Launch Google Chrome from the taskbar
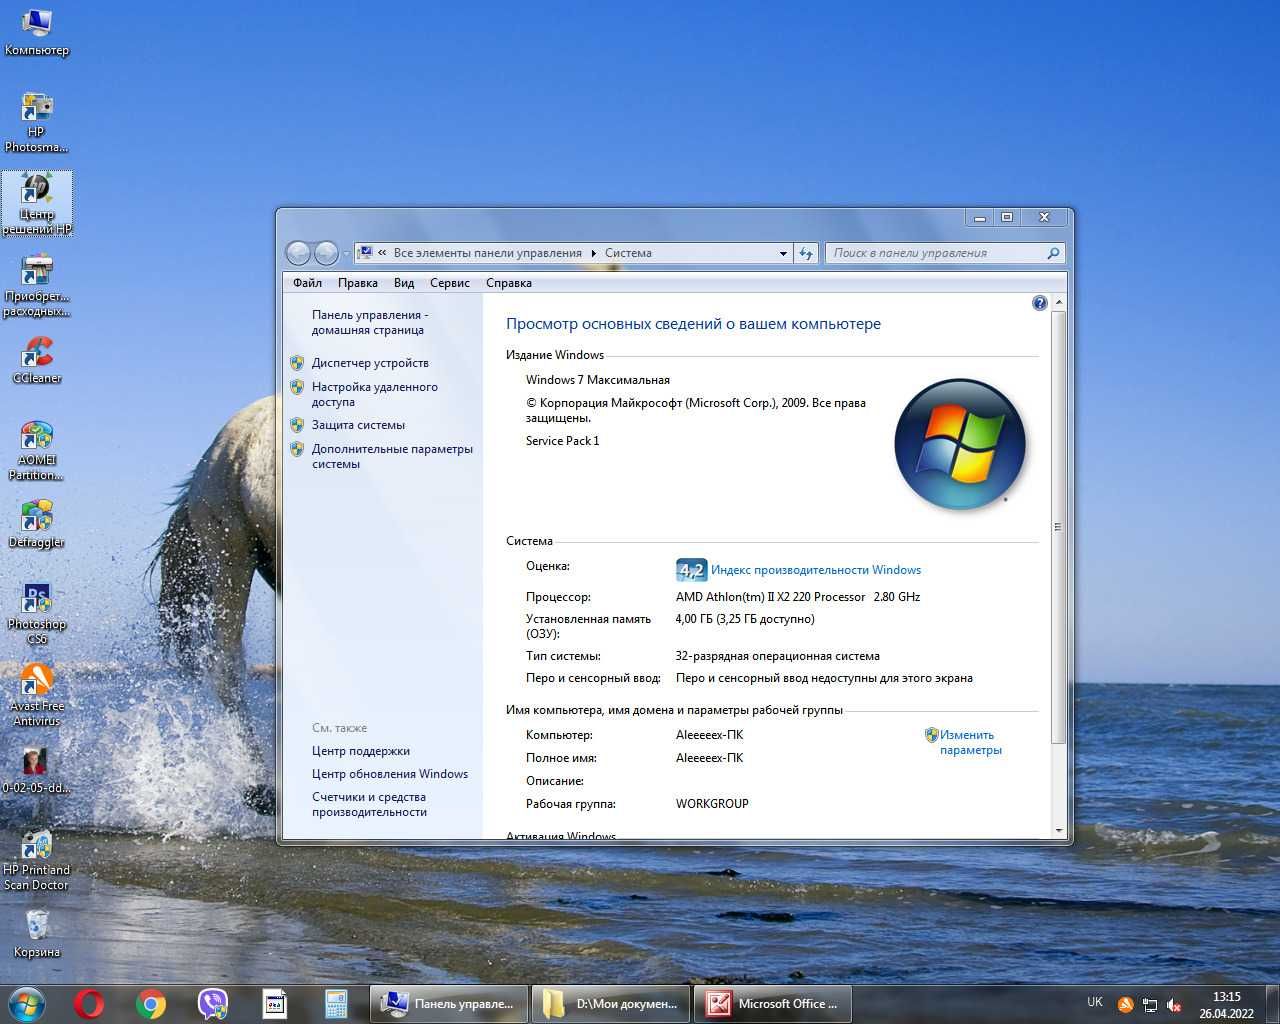This screenshot has height=1024, width=1280. (x=151, y=1004)
